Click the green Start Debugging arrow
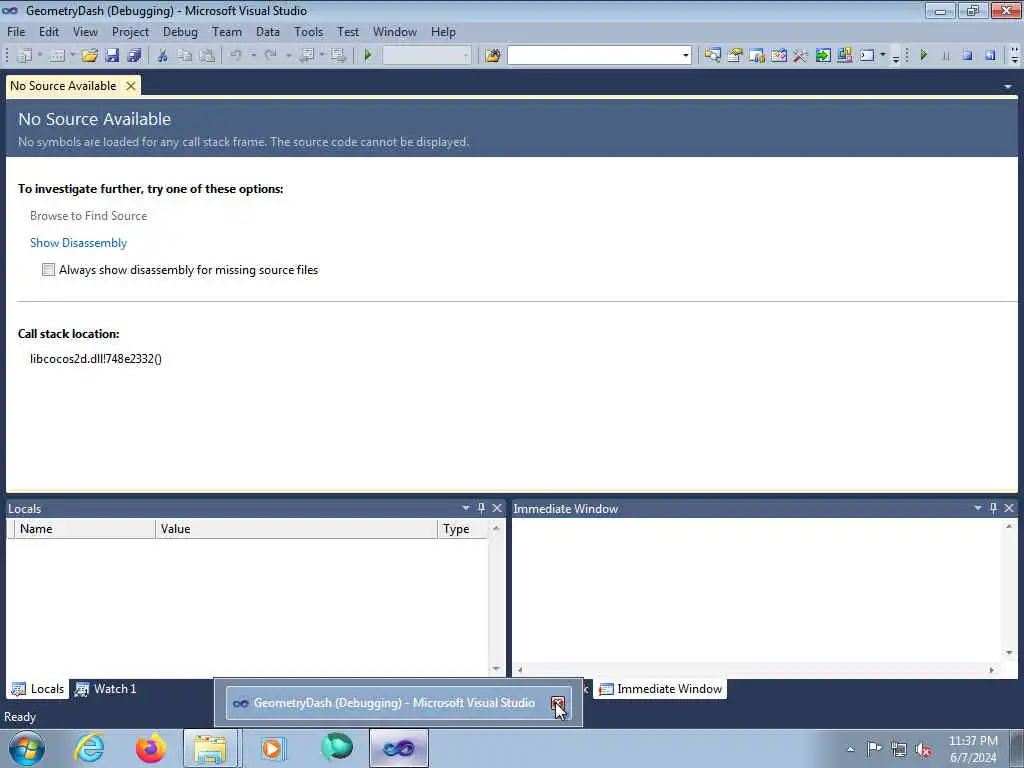This screenshot has height=768, width=1024. coord(368,56)
